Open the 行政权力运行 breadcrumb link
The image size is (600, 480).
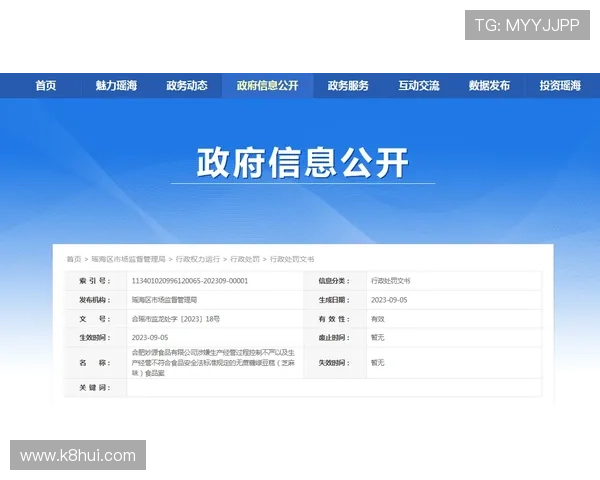point(198,259)
